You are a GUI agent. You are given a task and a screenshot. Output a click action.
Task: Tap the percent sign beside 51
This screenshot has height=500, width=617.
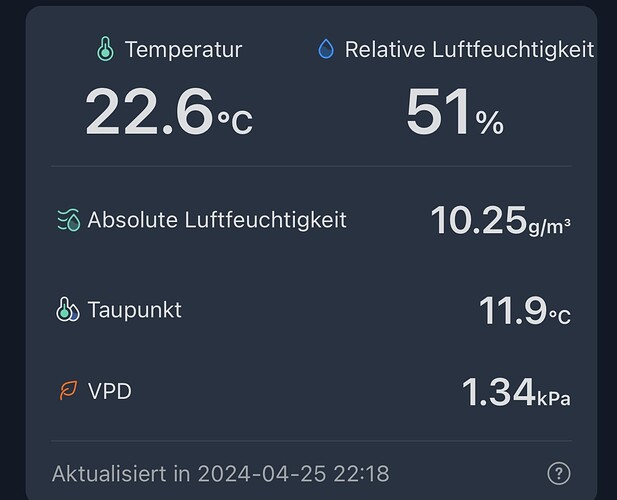[490, 122]
